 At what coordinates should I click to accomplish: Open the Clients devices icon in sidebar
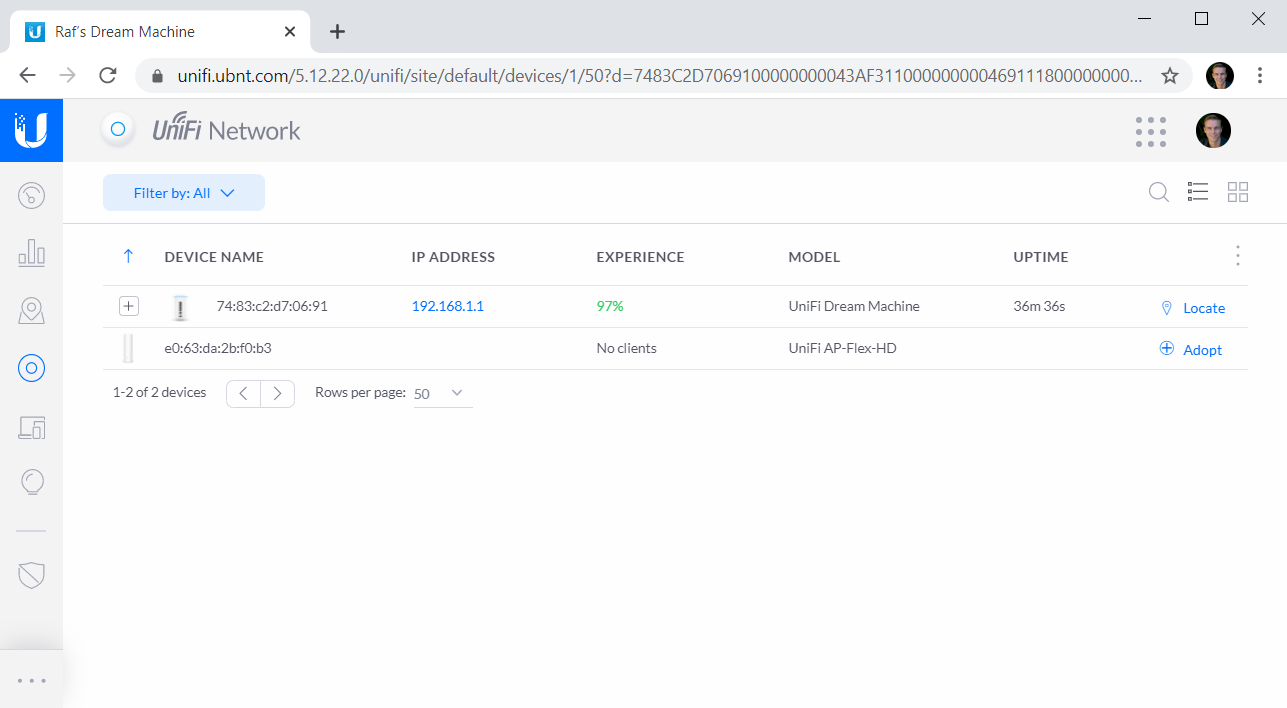31,428
